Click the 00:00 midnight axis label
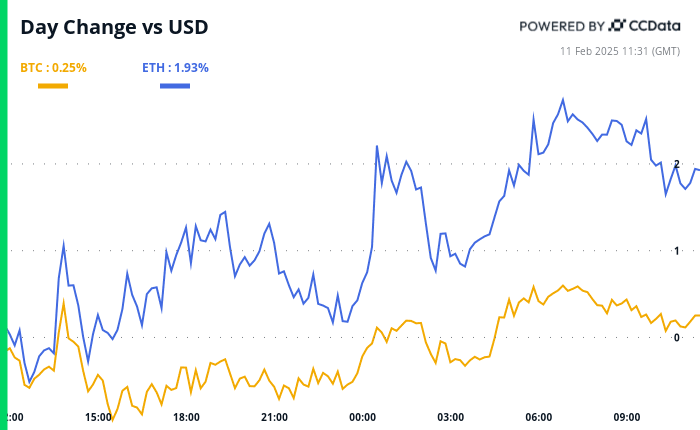The width and height of the screenshot is (700, 430). click(362, 417)
